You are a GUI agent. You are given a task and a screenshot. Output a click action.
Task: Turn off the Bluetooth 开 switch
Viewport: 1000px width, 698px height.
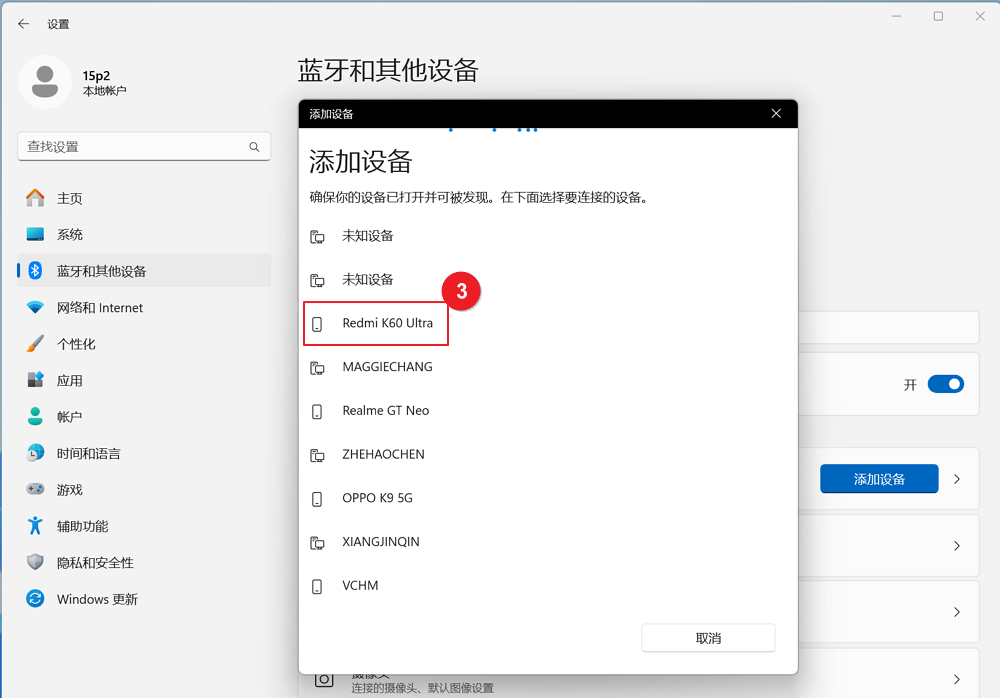[x=944, y=384]
